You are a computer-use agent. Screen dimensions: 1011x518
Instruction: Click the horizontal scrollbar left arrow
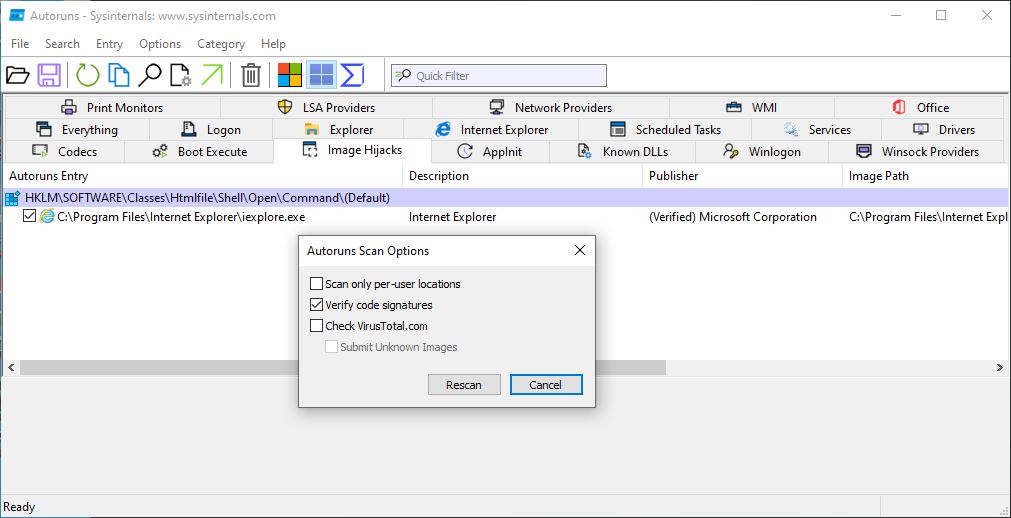click(x=11, y=368)
